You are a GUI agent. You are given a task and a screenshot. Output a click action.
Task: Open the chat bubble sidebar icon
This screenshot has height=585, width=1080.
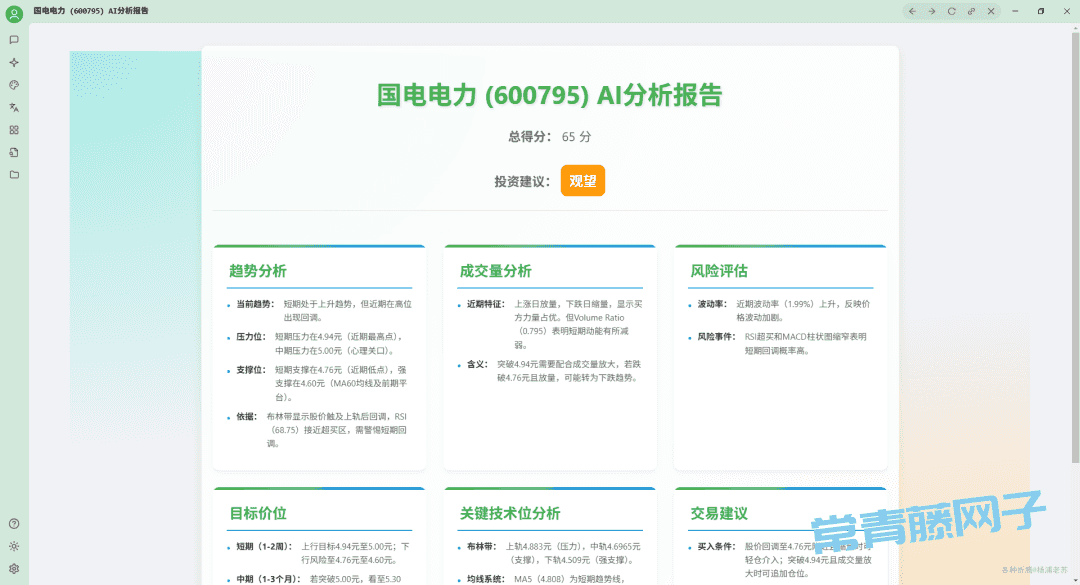click(x=14, y=40)
